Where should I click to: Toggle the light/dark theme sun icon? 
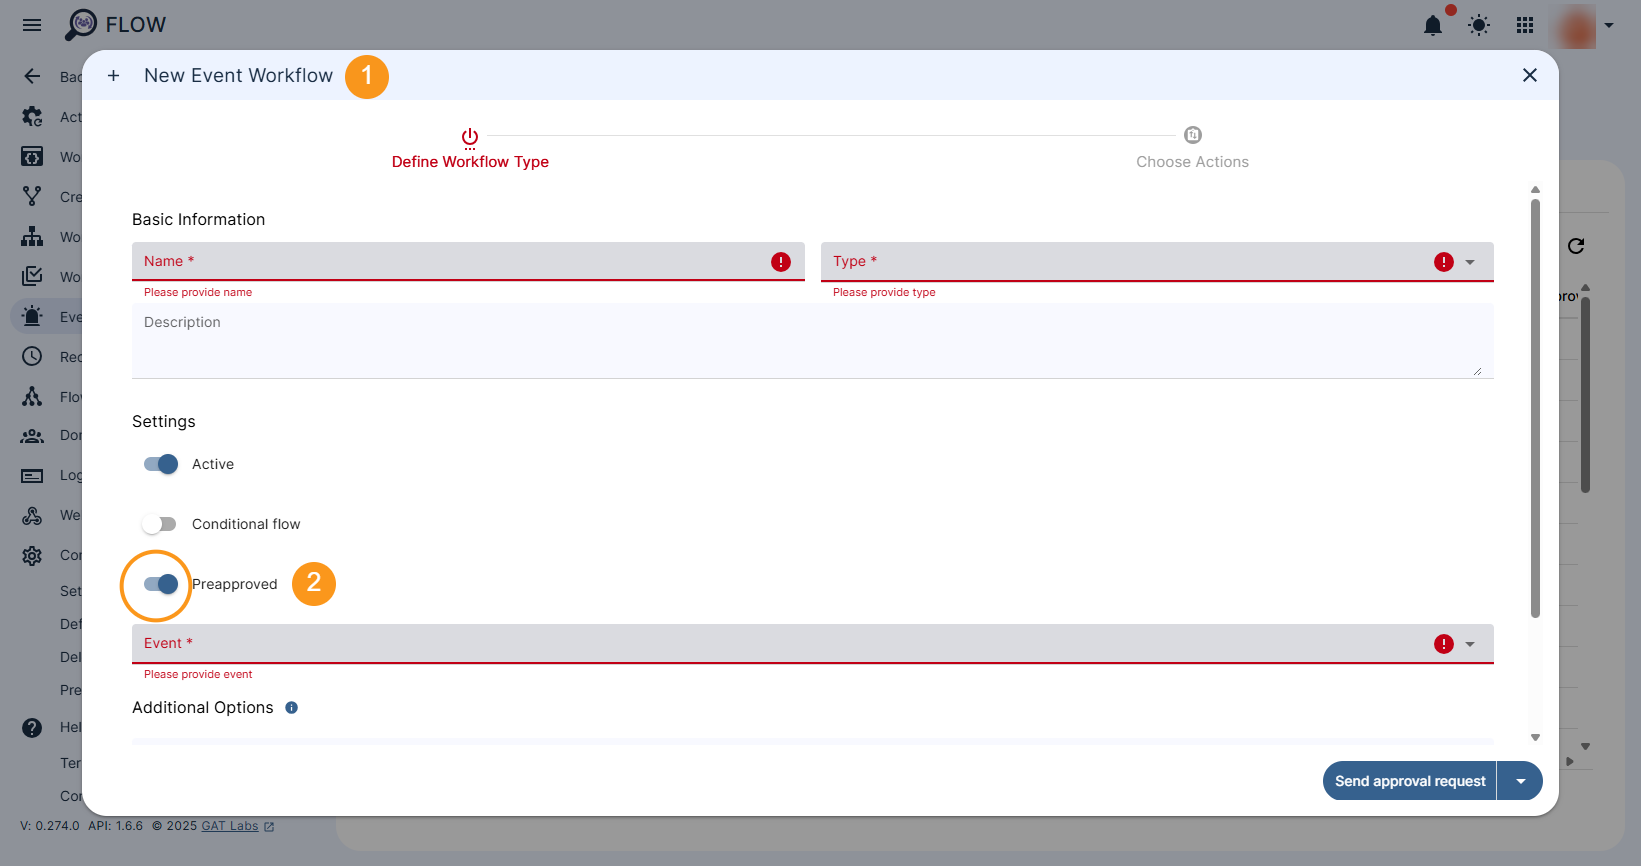point(1478,26)
